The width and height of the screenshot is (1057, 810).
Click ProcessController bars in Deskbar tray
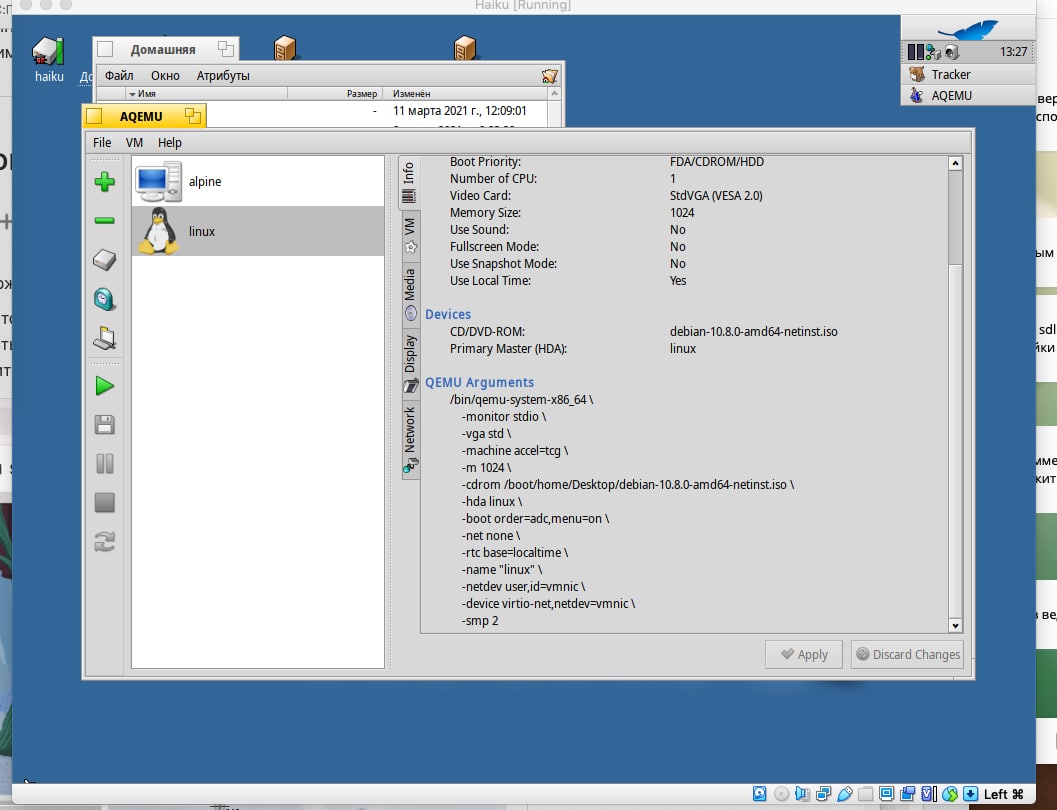tap(915, 52)
